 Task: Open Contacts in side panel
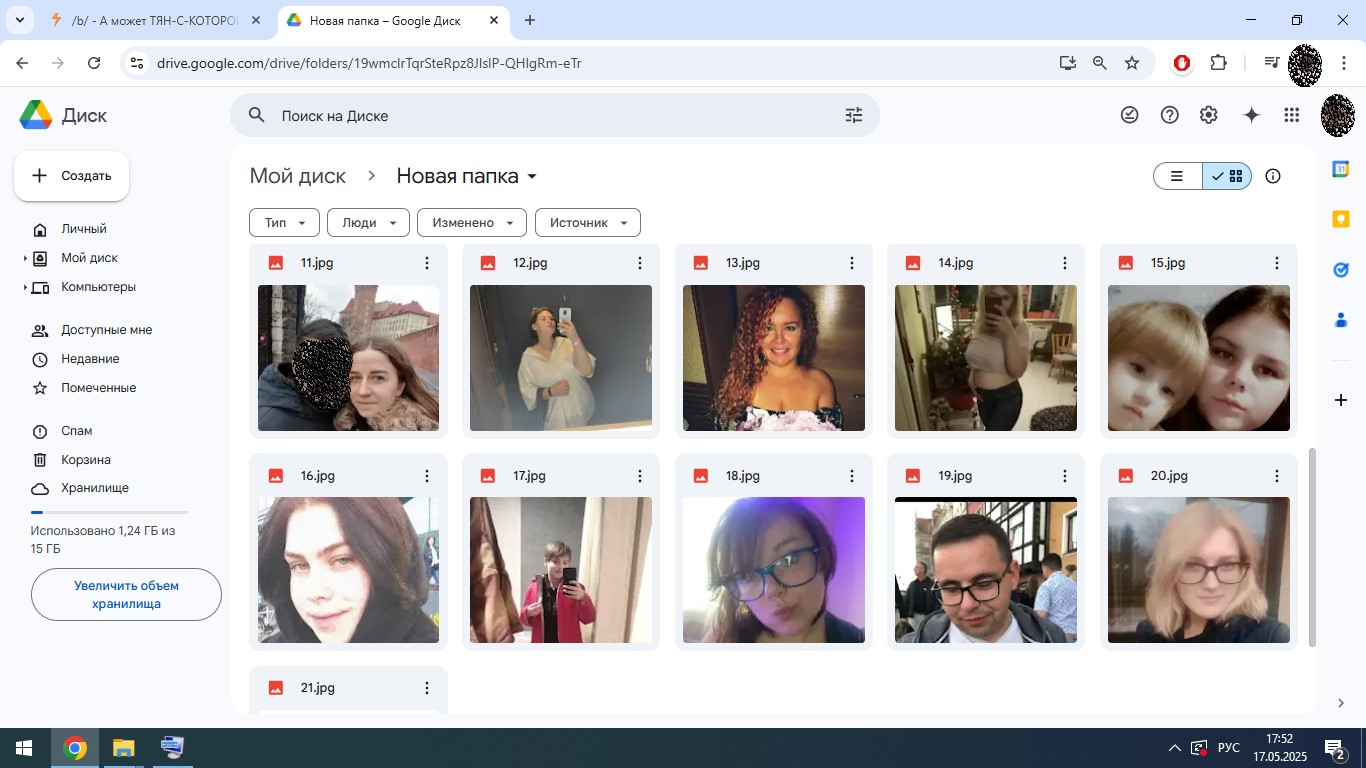coord(1341,320)
